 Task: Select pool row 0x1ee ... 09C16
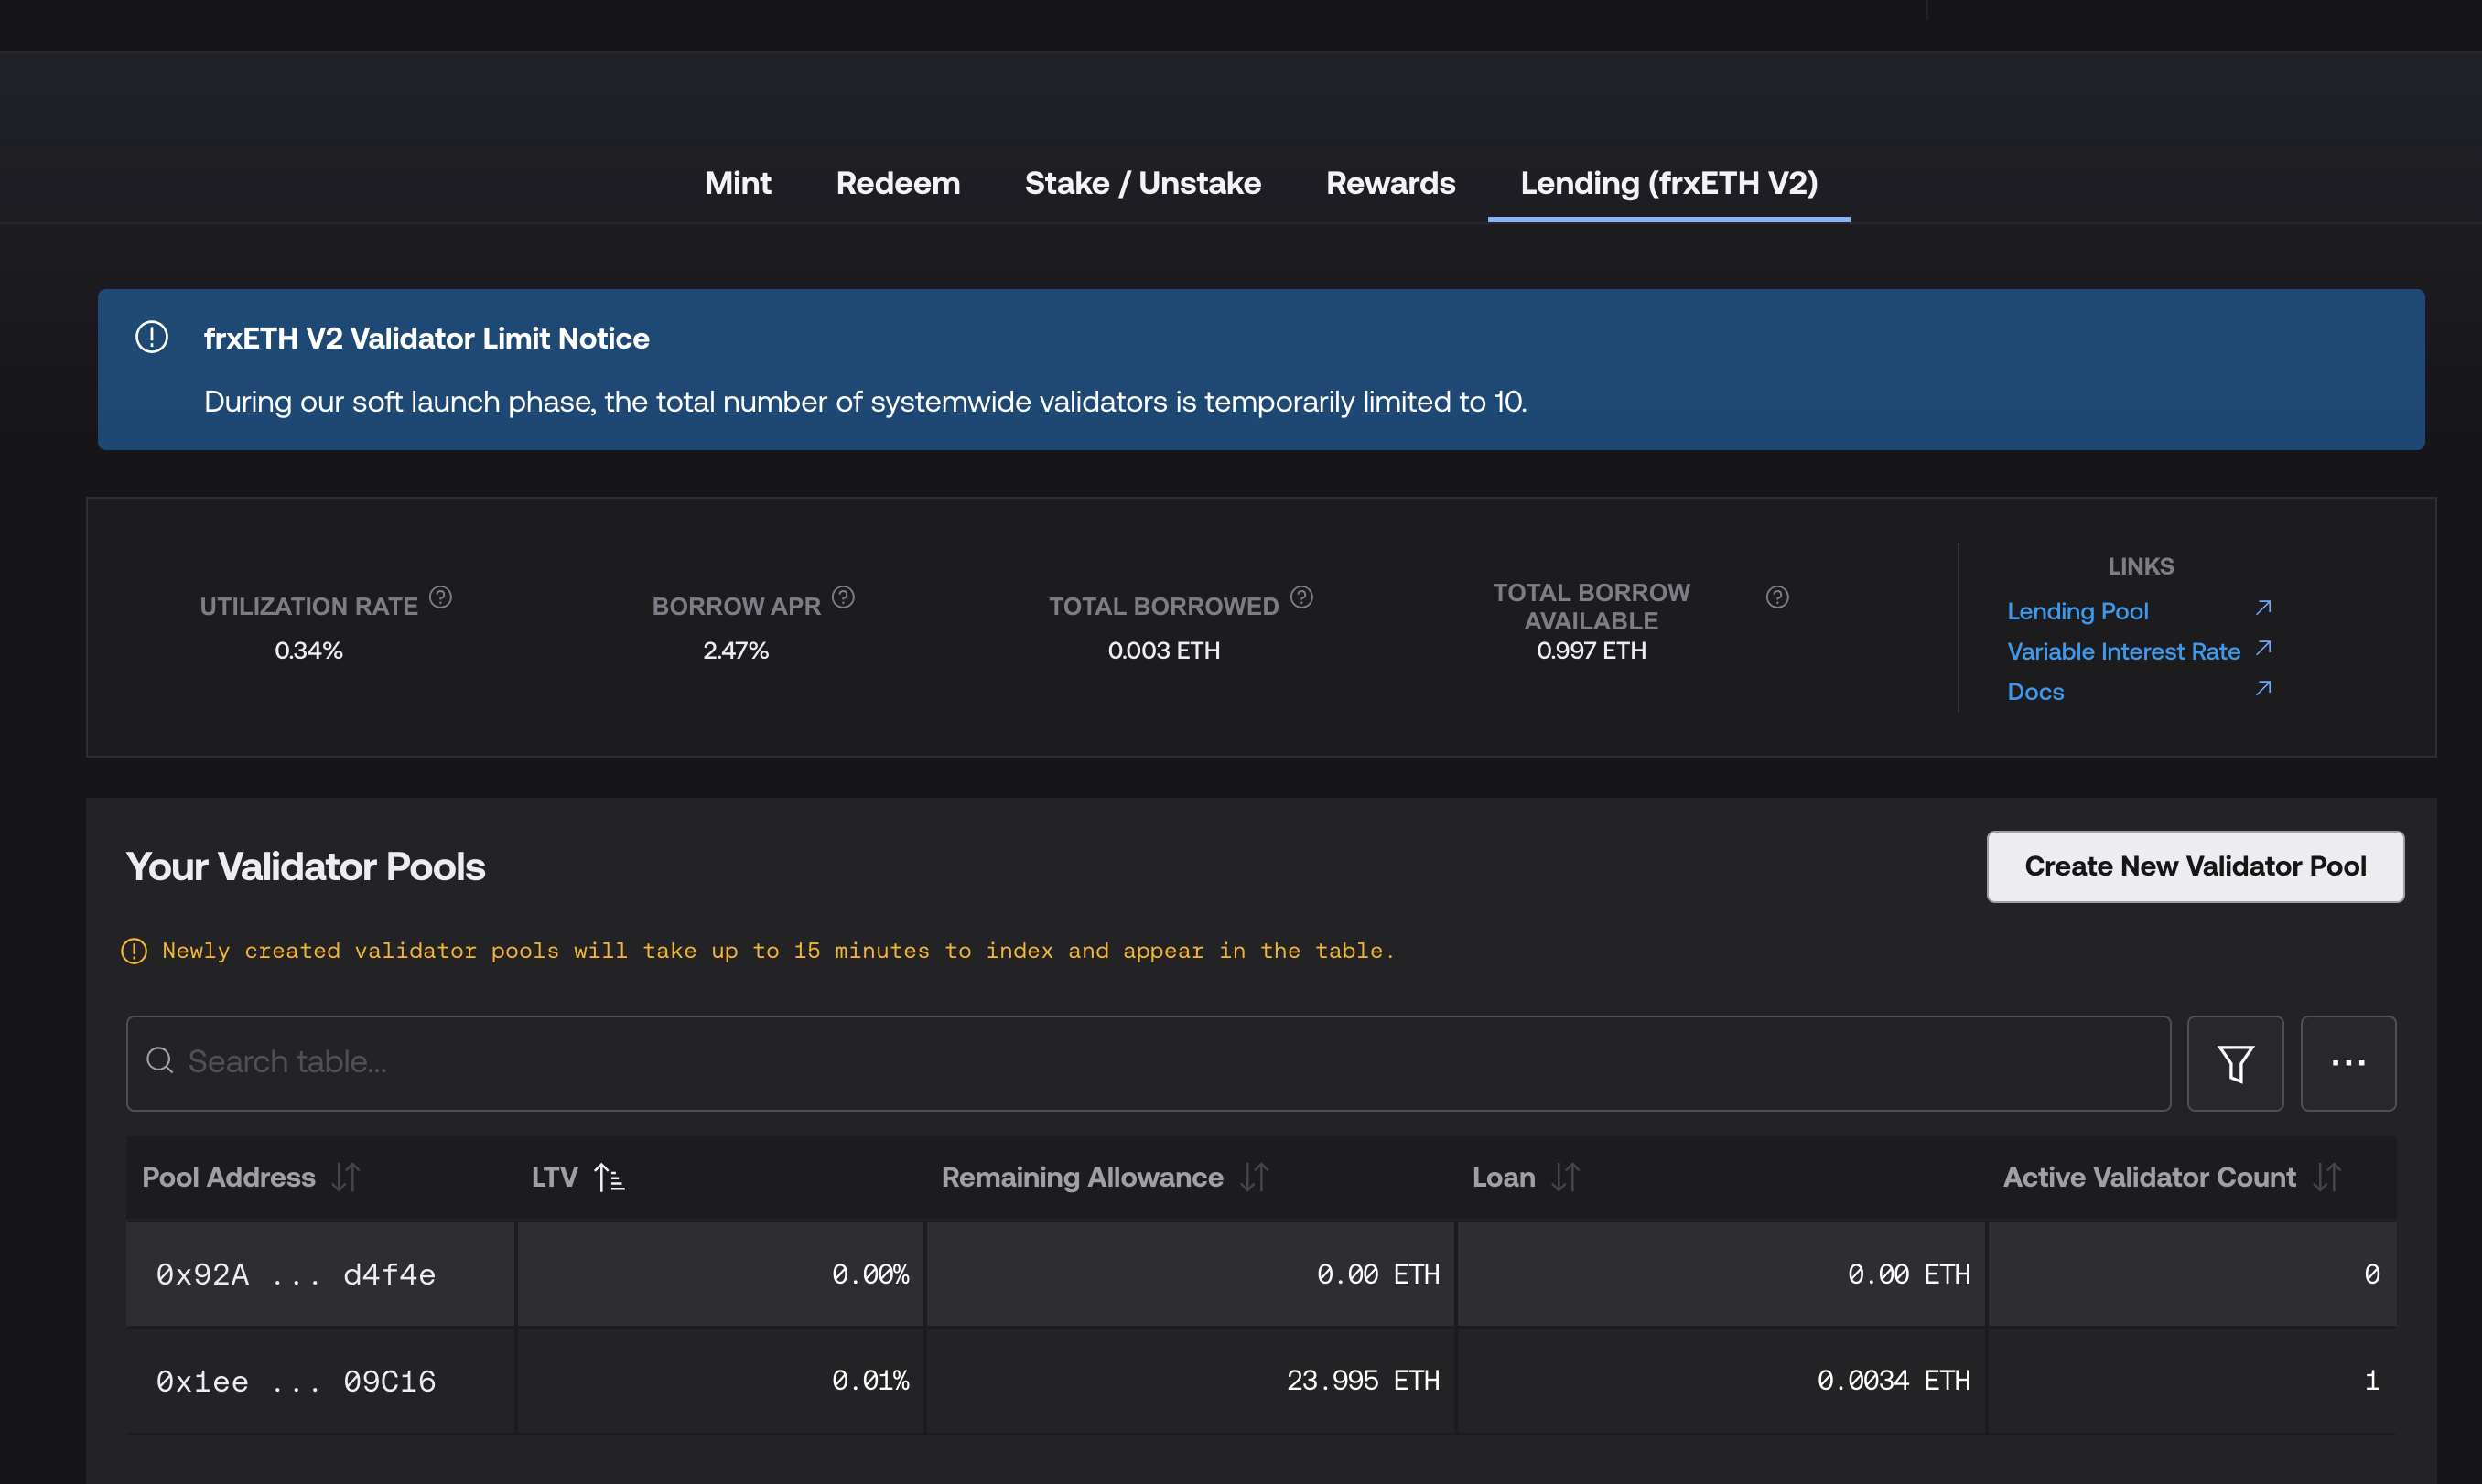pyautogui.click(x=296, y=1381)
